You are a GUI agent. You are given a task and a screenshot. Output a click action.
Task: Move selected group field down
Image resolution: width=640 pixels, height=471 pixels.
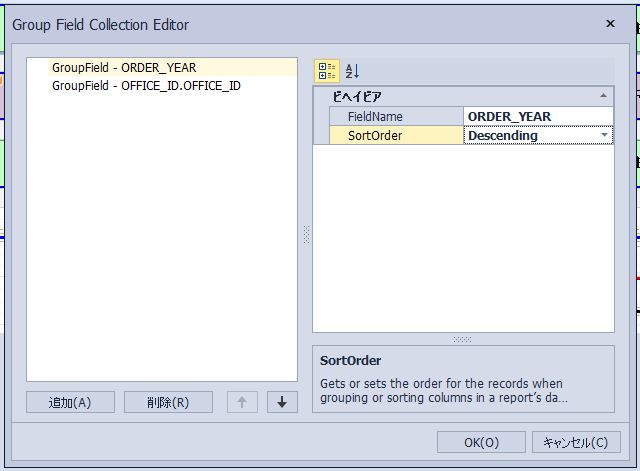tap(282, 402)
